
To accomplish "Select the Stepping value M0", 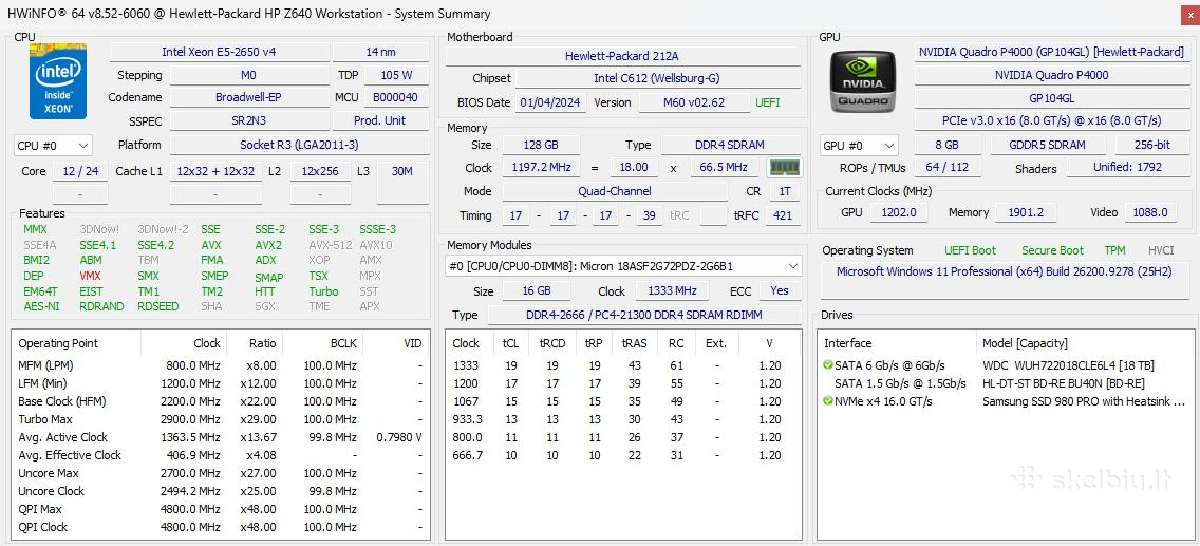I will 248,75.
